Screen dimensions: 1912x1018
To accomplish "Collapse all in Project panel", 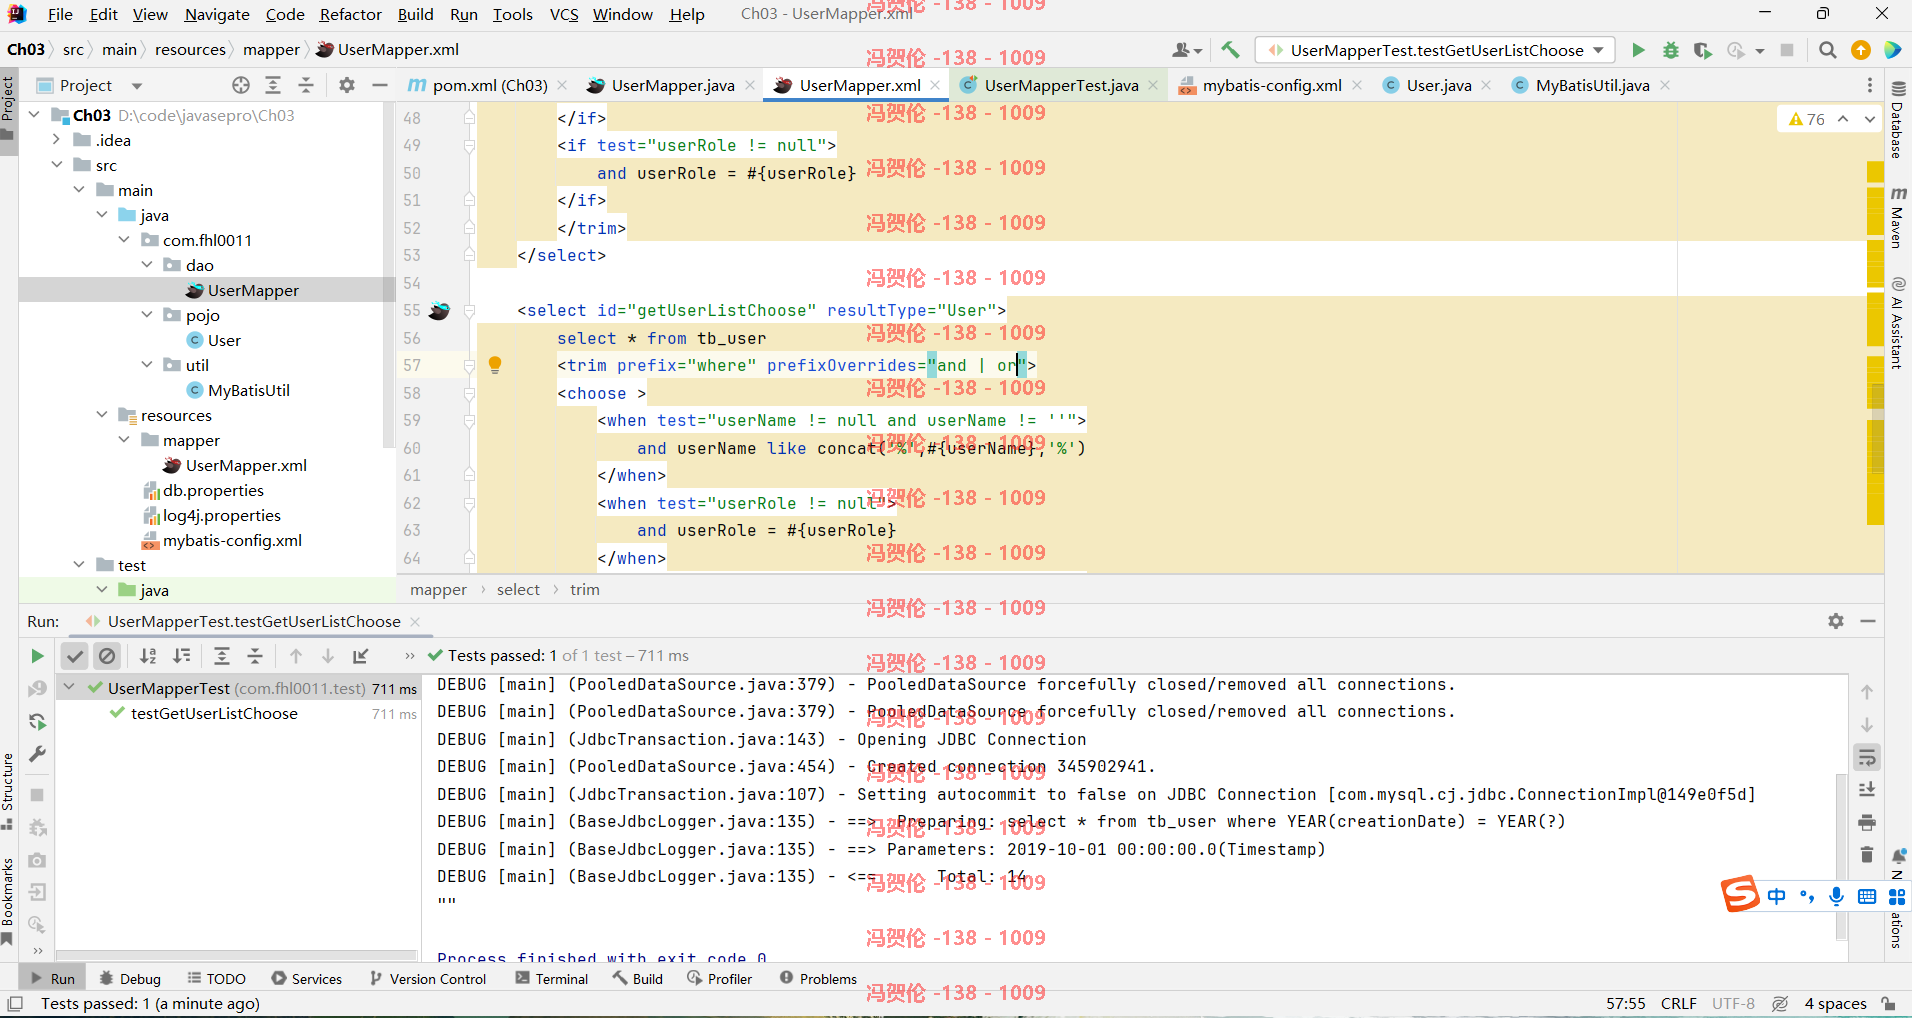I will pyautogui.click(x=306, y=85).
